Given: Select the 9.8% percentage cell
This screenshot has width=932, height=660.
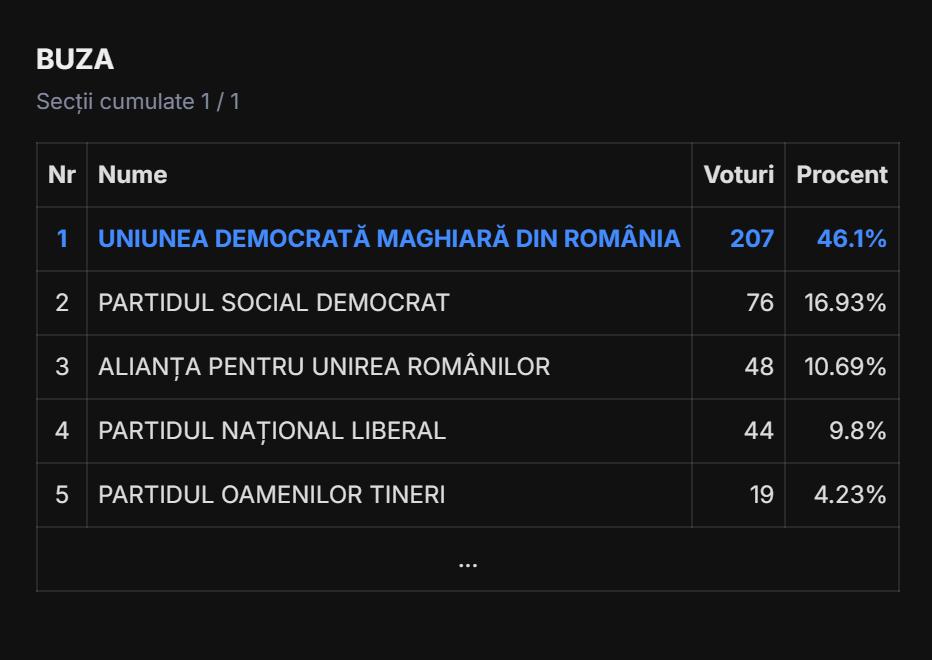Looking at the screenshot, I should (857, 431).
